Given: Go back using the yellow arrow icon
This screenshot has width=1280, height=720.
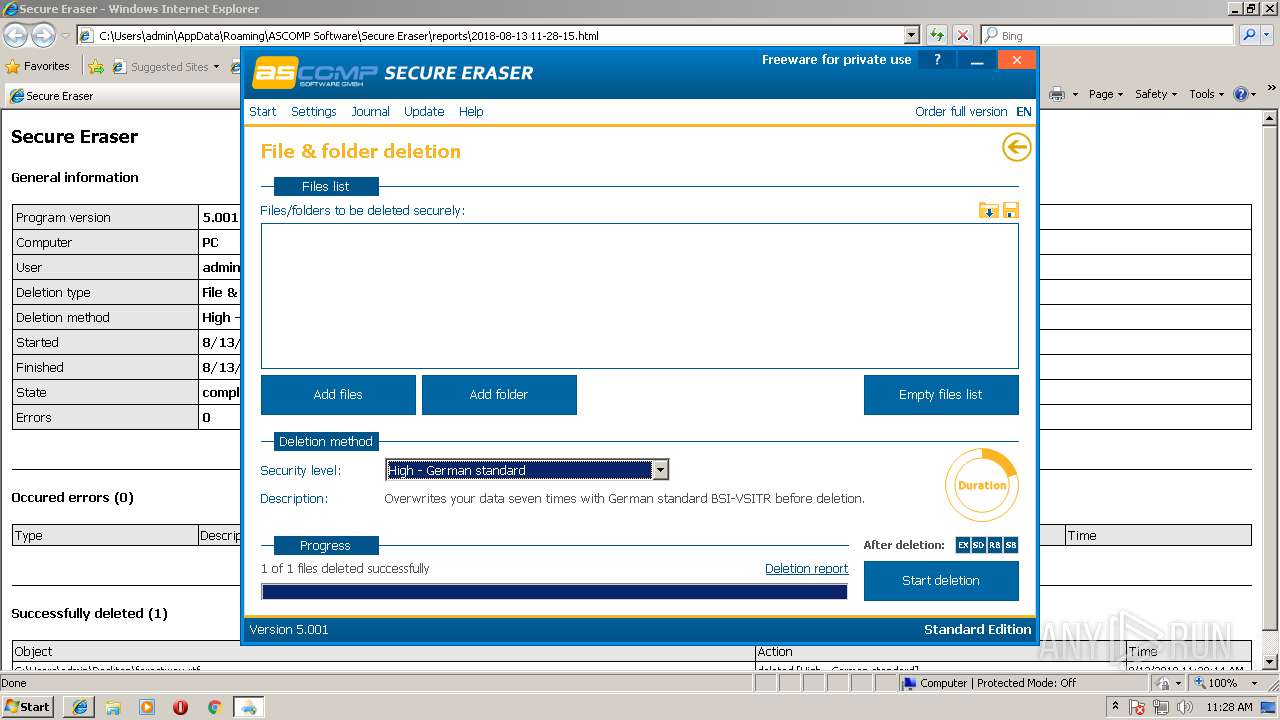Looking at the screenshot, I should tap(1016, 148).
